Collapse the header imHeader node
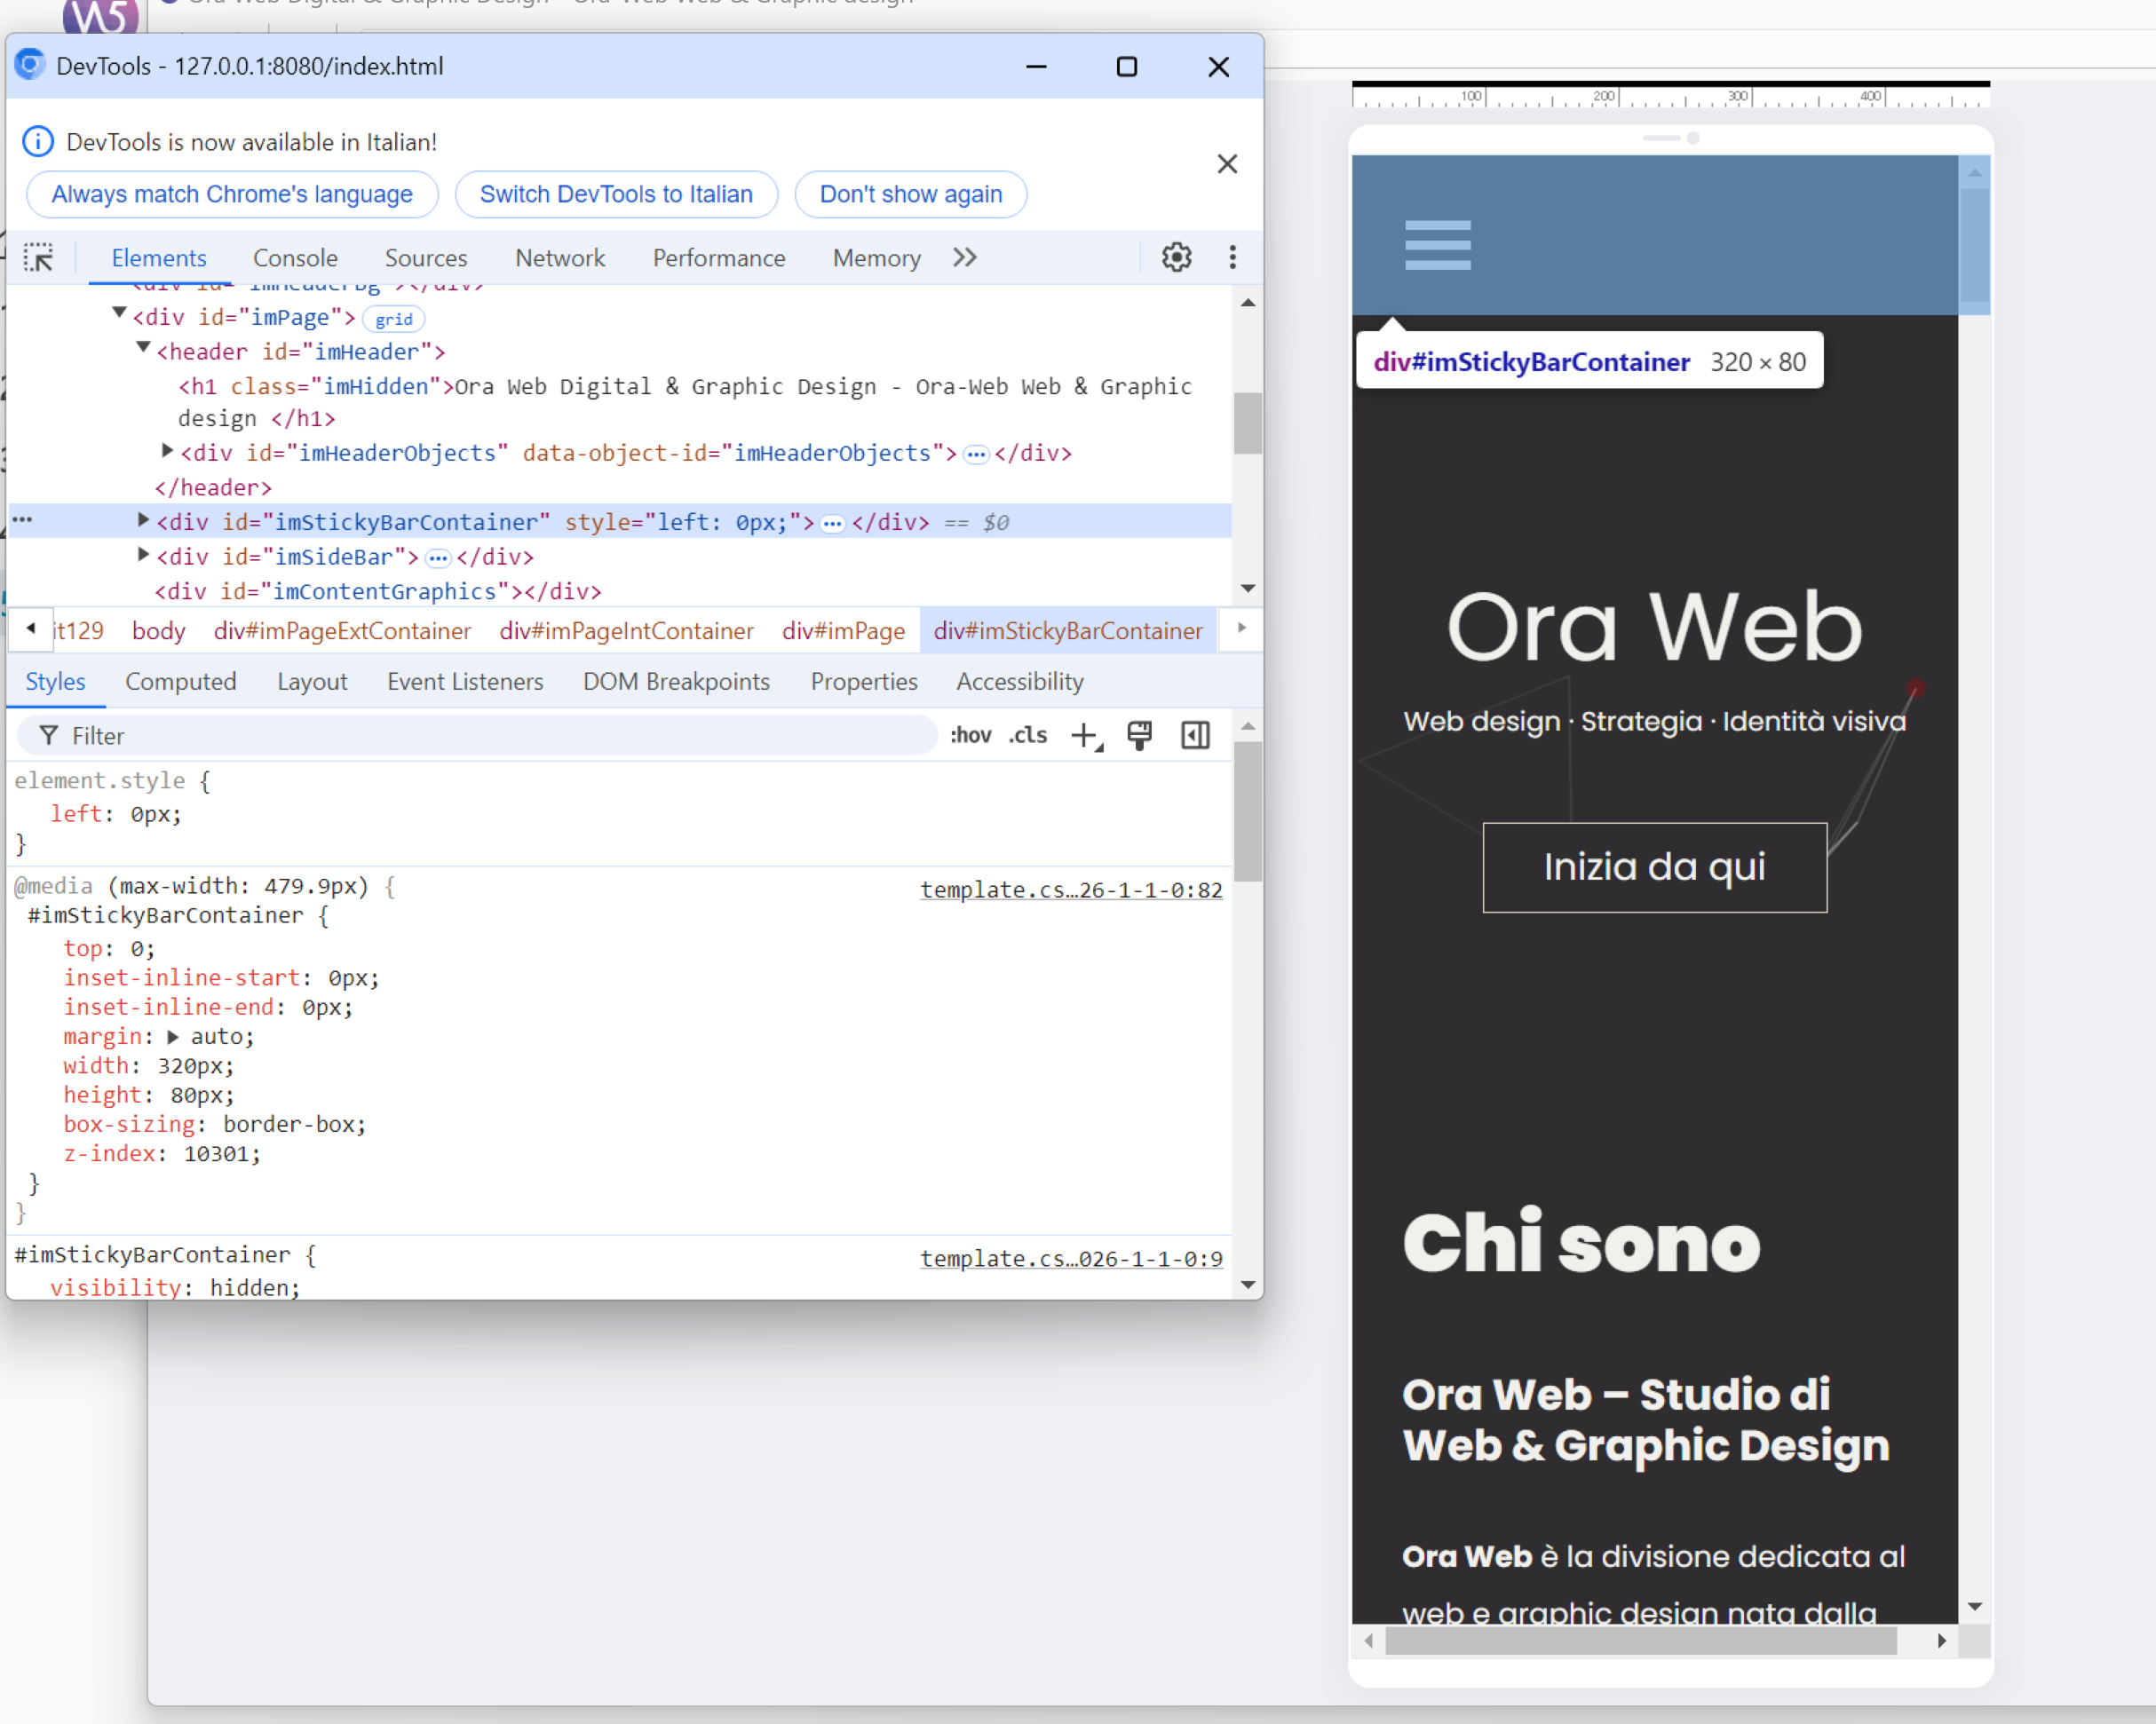 tap(143, 349)
